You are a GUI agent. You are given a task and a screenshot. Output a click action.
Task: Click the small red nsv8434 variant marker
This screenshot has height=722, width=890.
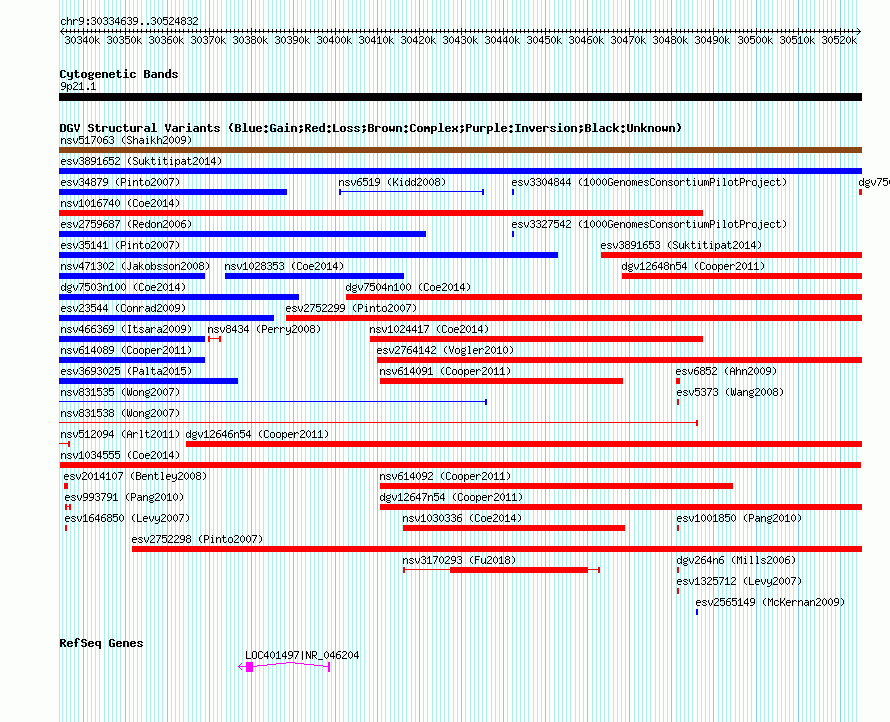click(x=215, y=339)
